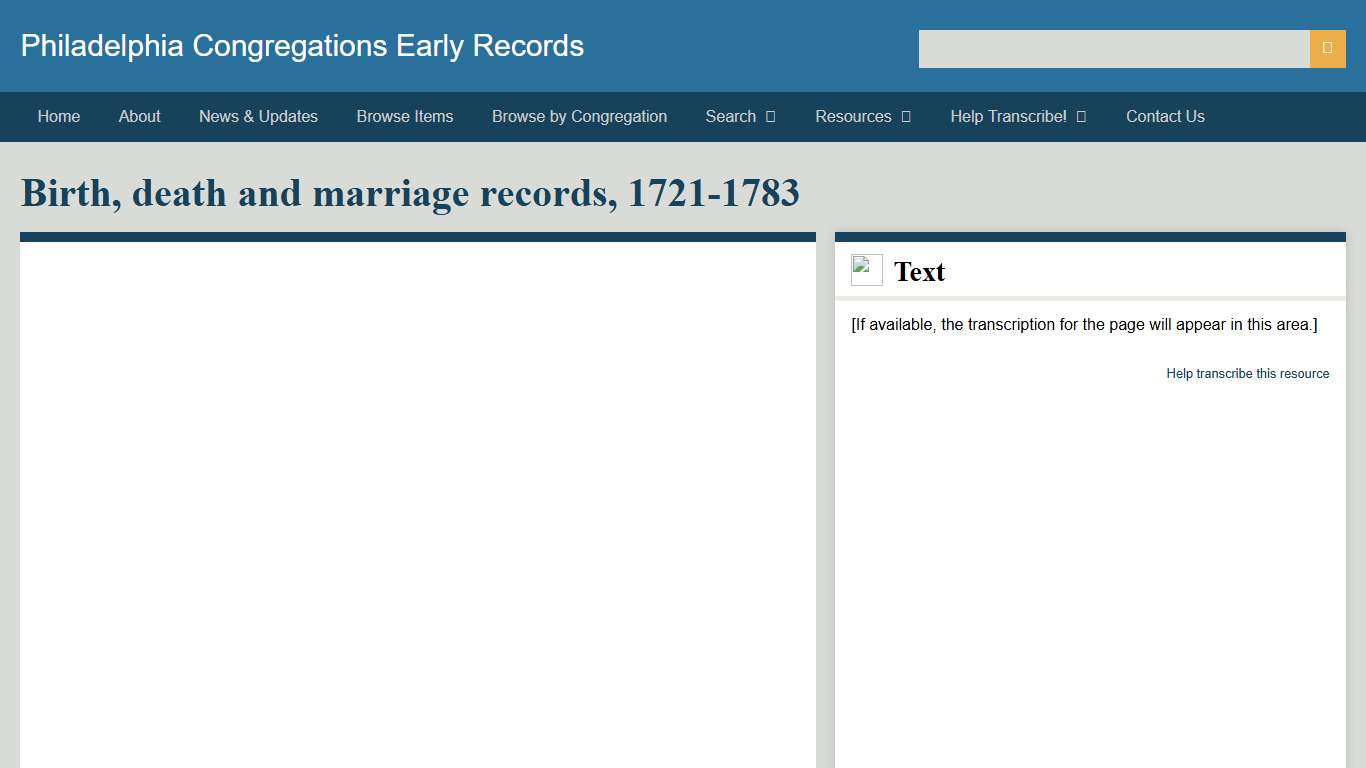Expand the Help Transcribe! dropdown
Image resolution: width=1366 pixels, height=768 pixels.
[1018, 116]
